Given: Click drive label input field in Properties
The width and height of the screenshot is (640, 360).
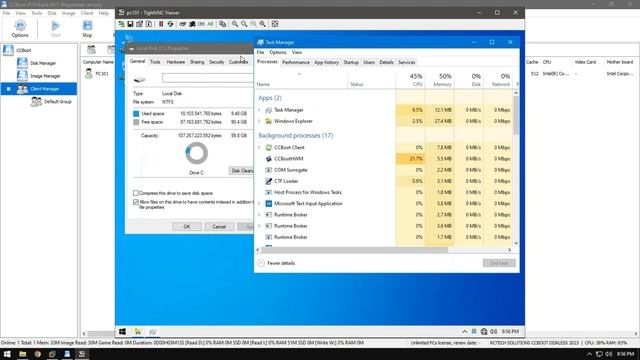Looking at the screenshot, I should click(208, 78).
